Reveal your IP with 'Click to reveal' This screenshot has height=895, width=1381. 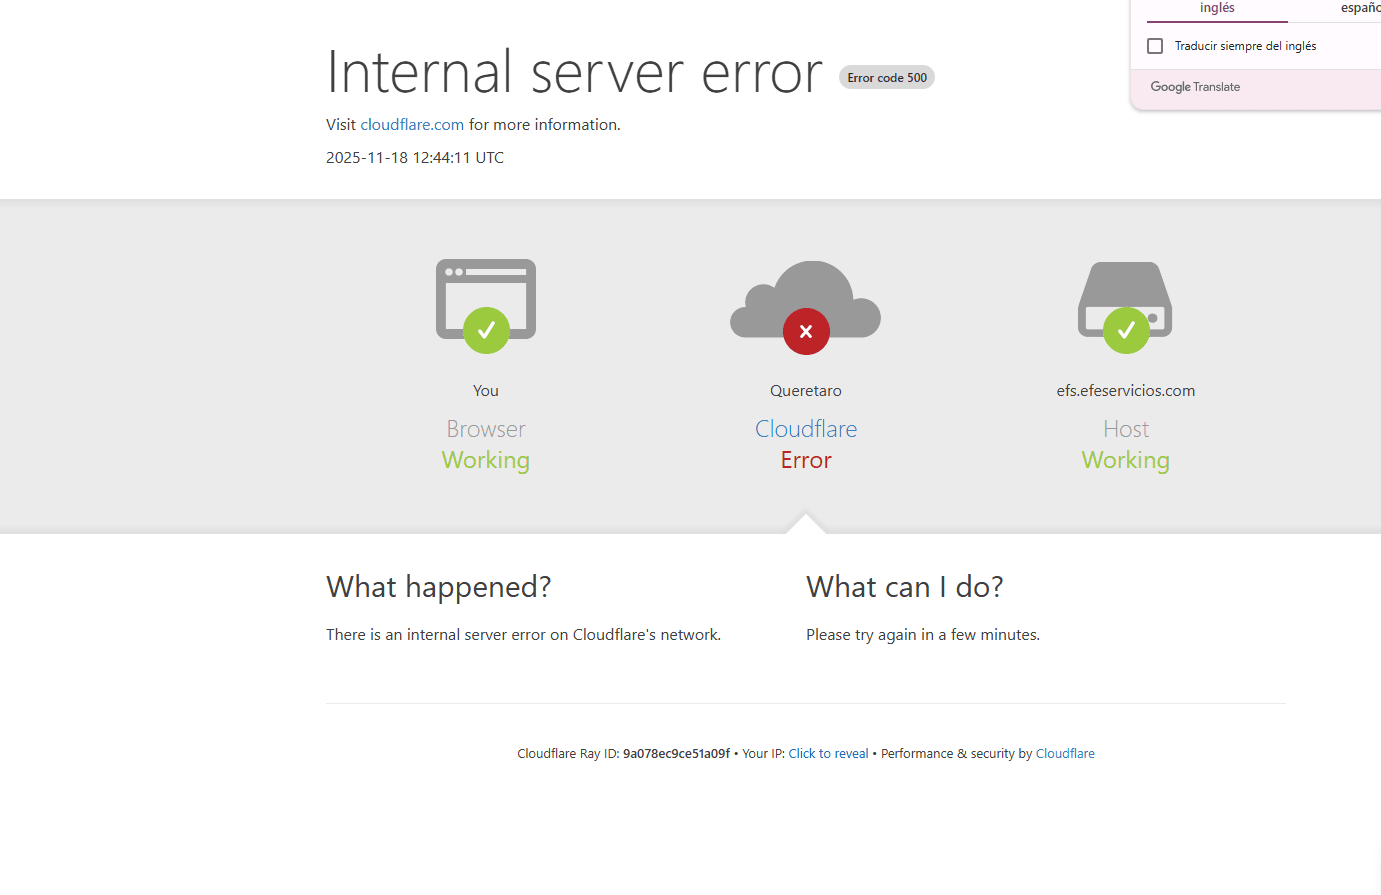point(828,754)
